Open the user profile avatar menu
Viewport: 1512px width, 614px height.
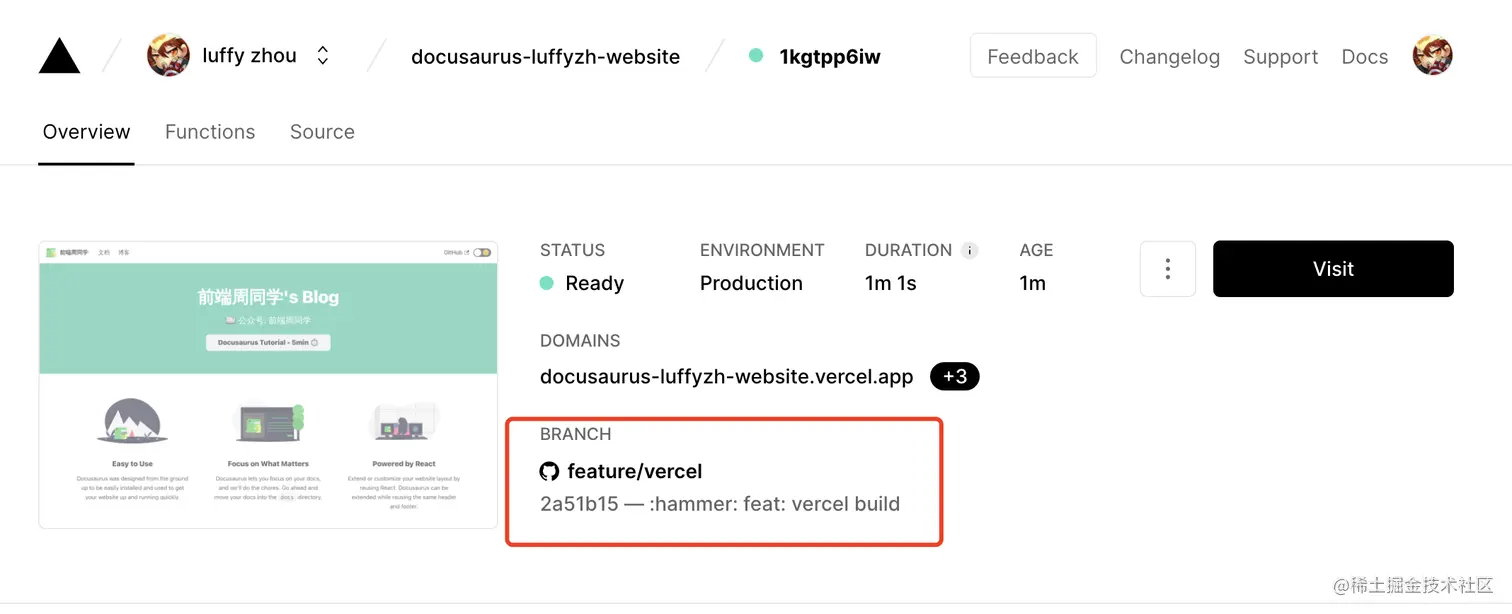point(1432,56)
